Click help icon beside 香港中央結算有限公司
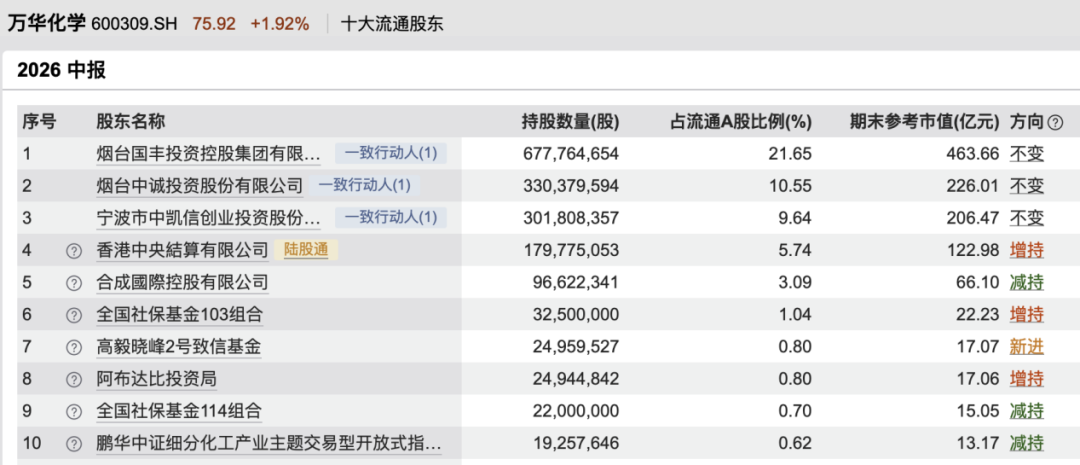Viewport: 1080px width, 465px height. [74, 251]
